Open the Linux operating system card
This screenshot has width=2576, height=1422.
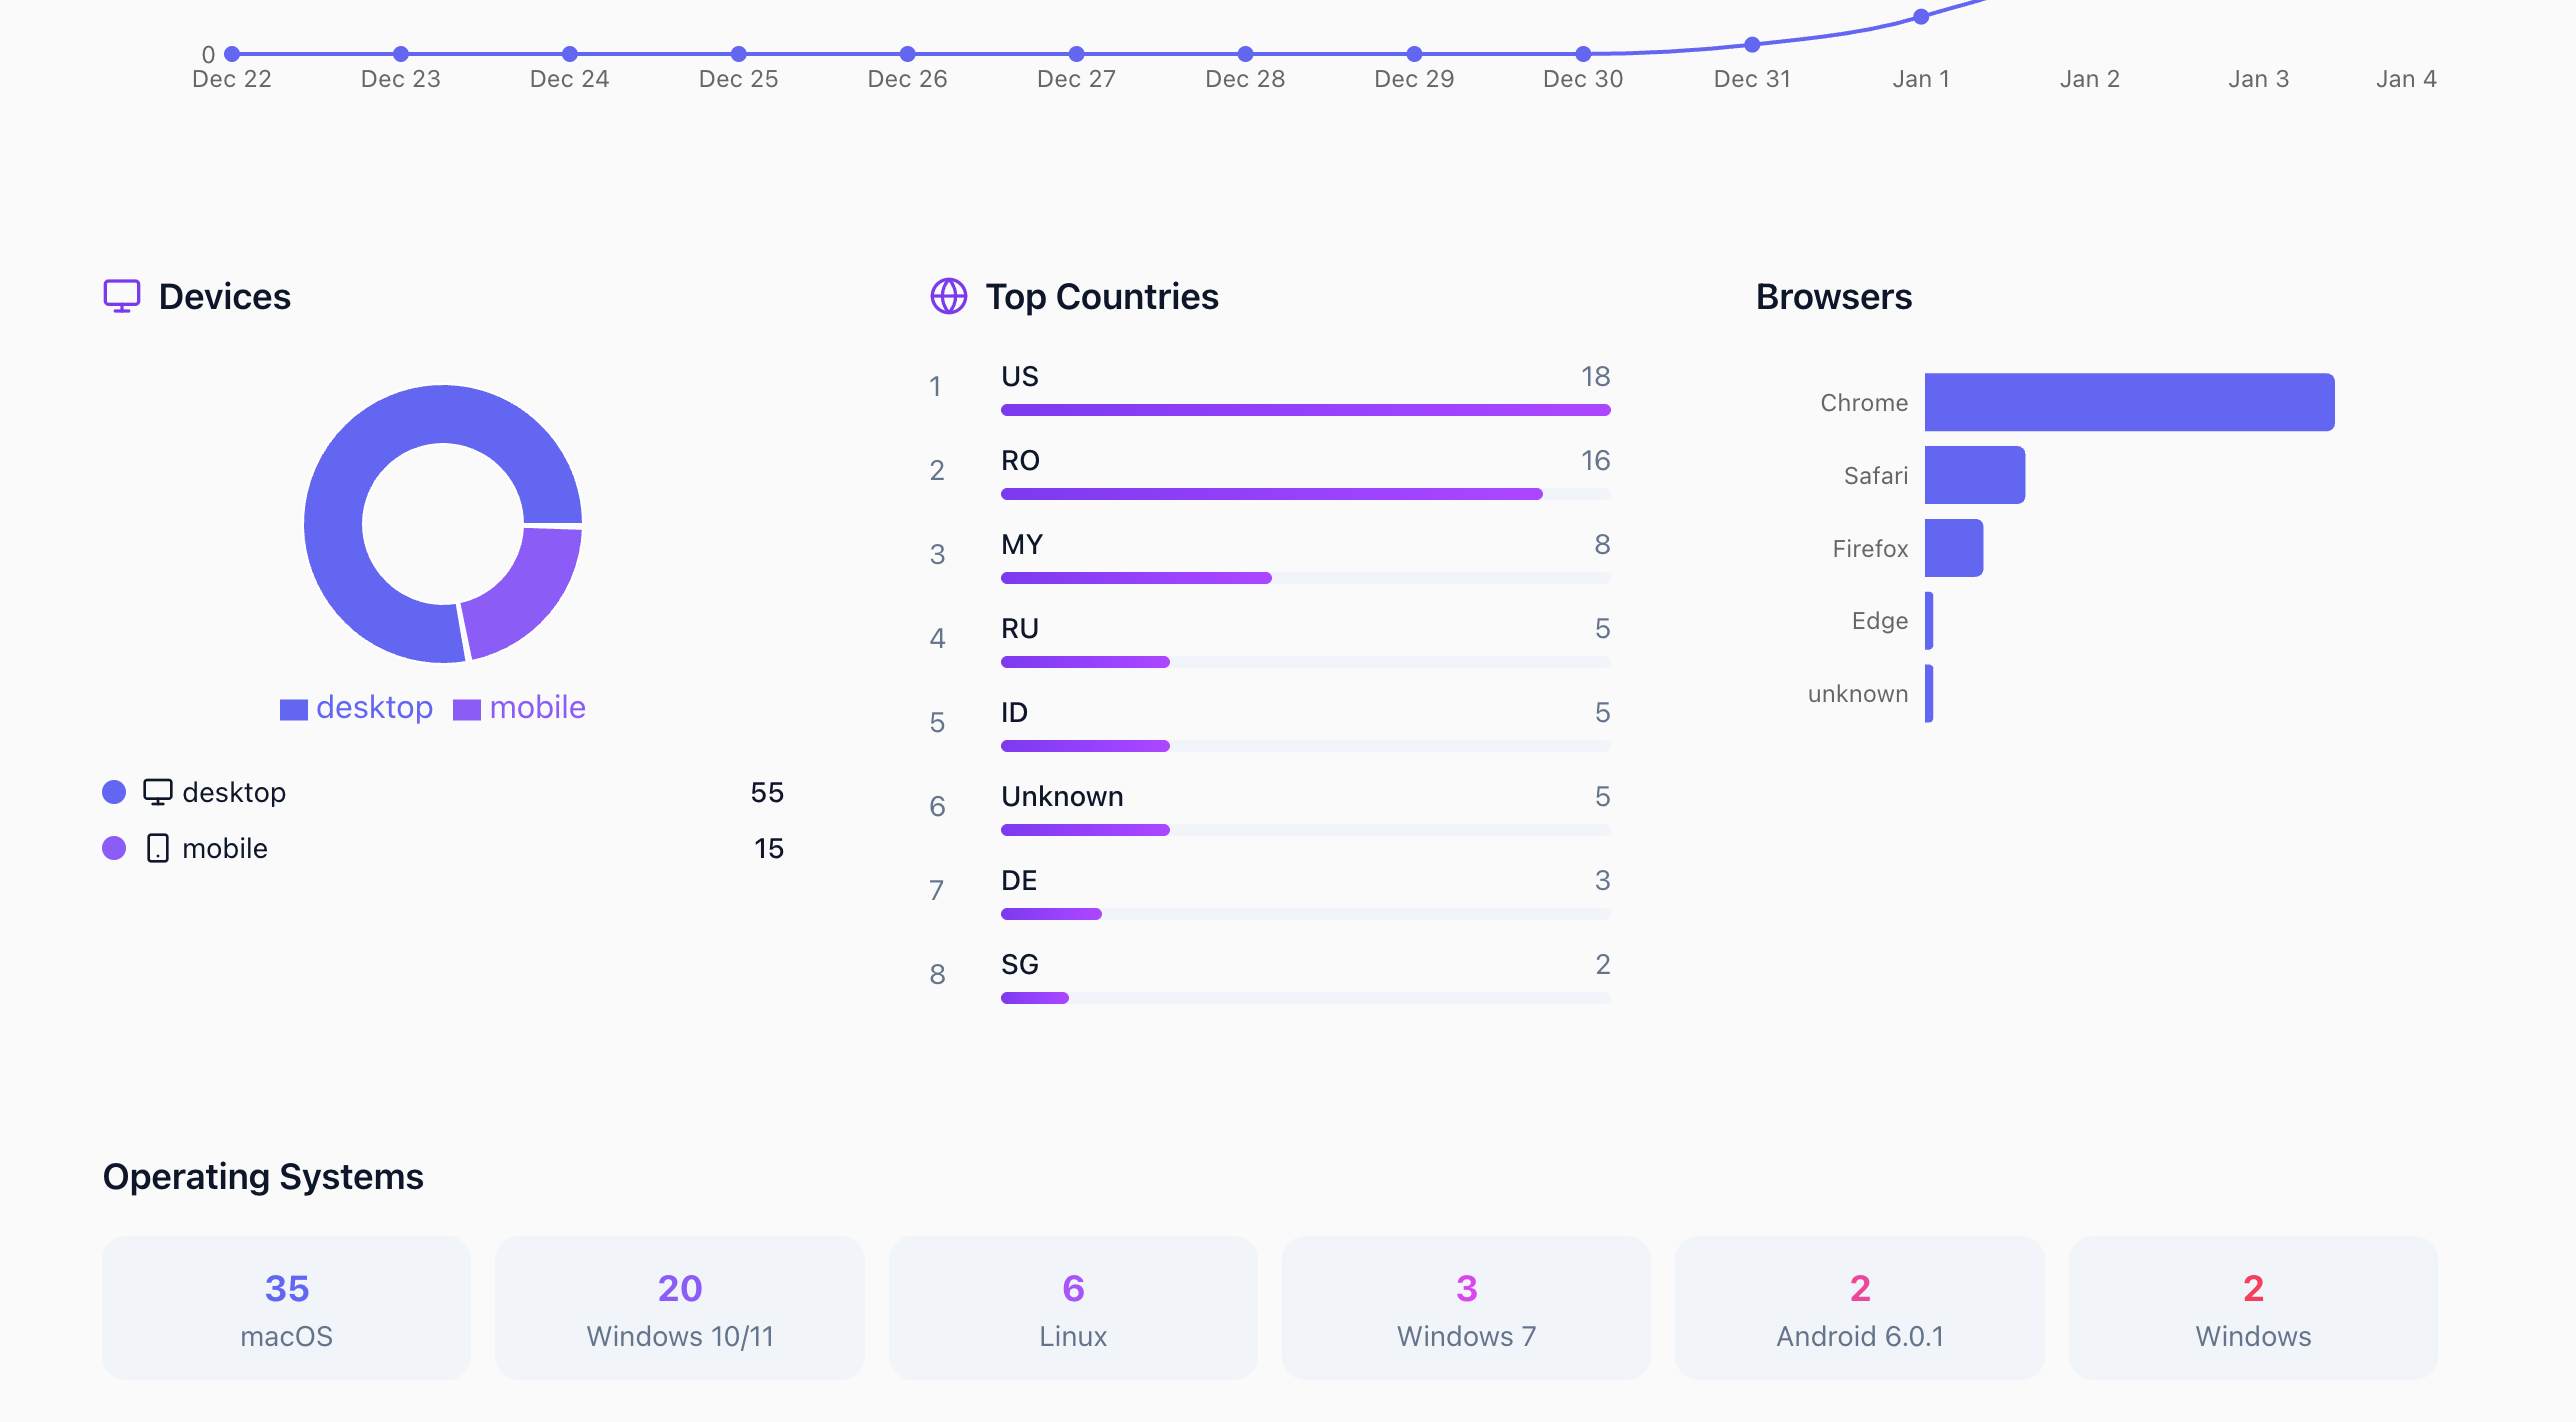pos(1072,1308)
